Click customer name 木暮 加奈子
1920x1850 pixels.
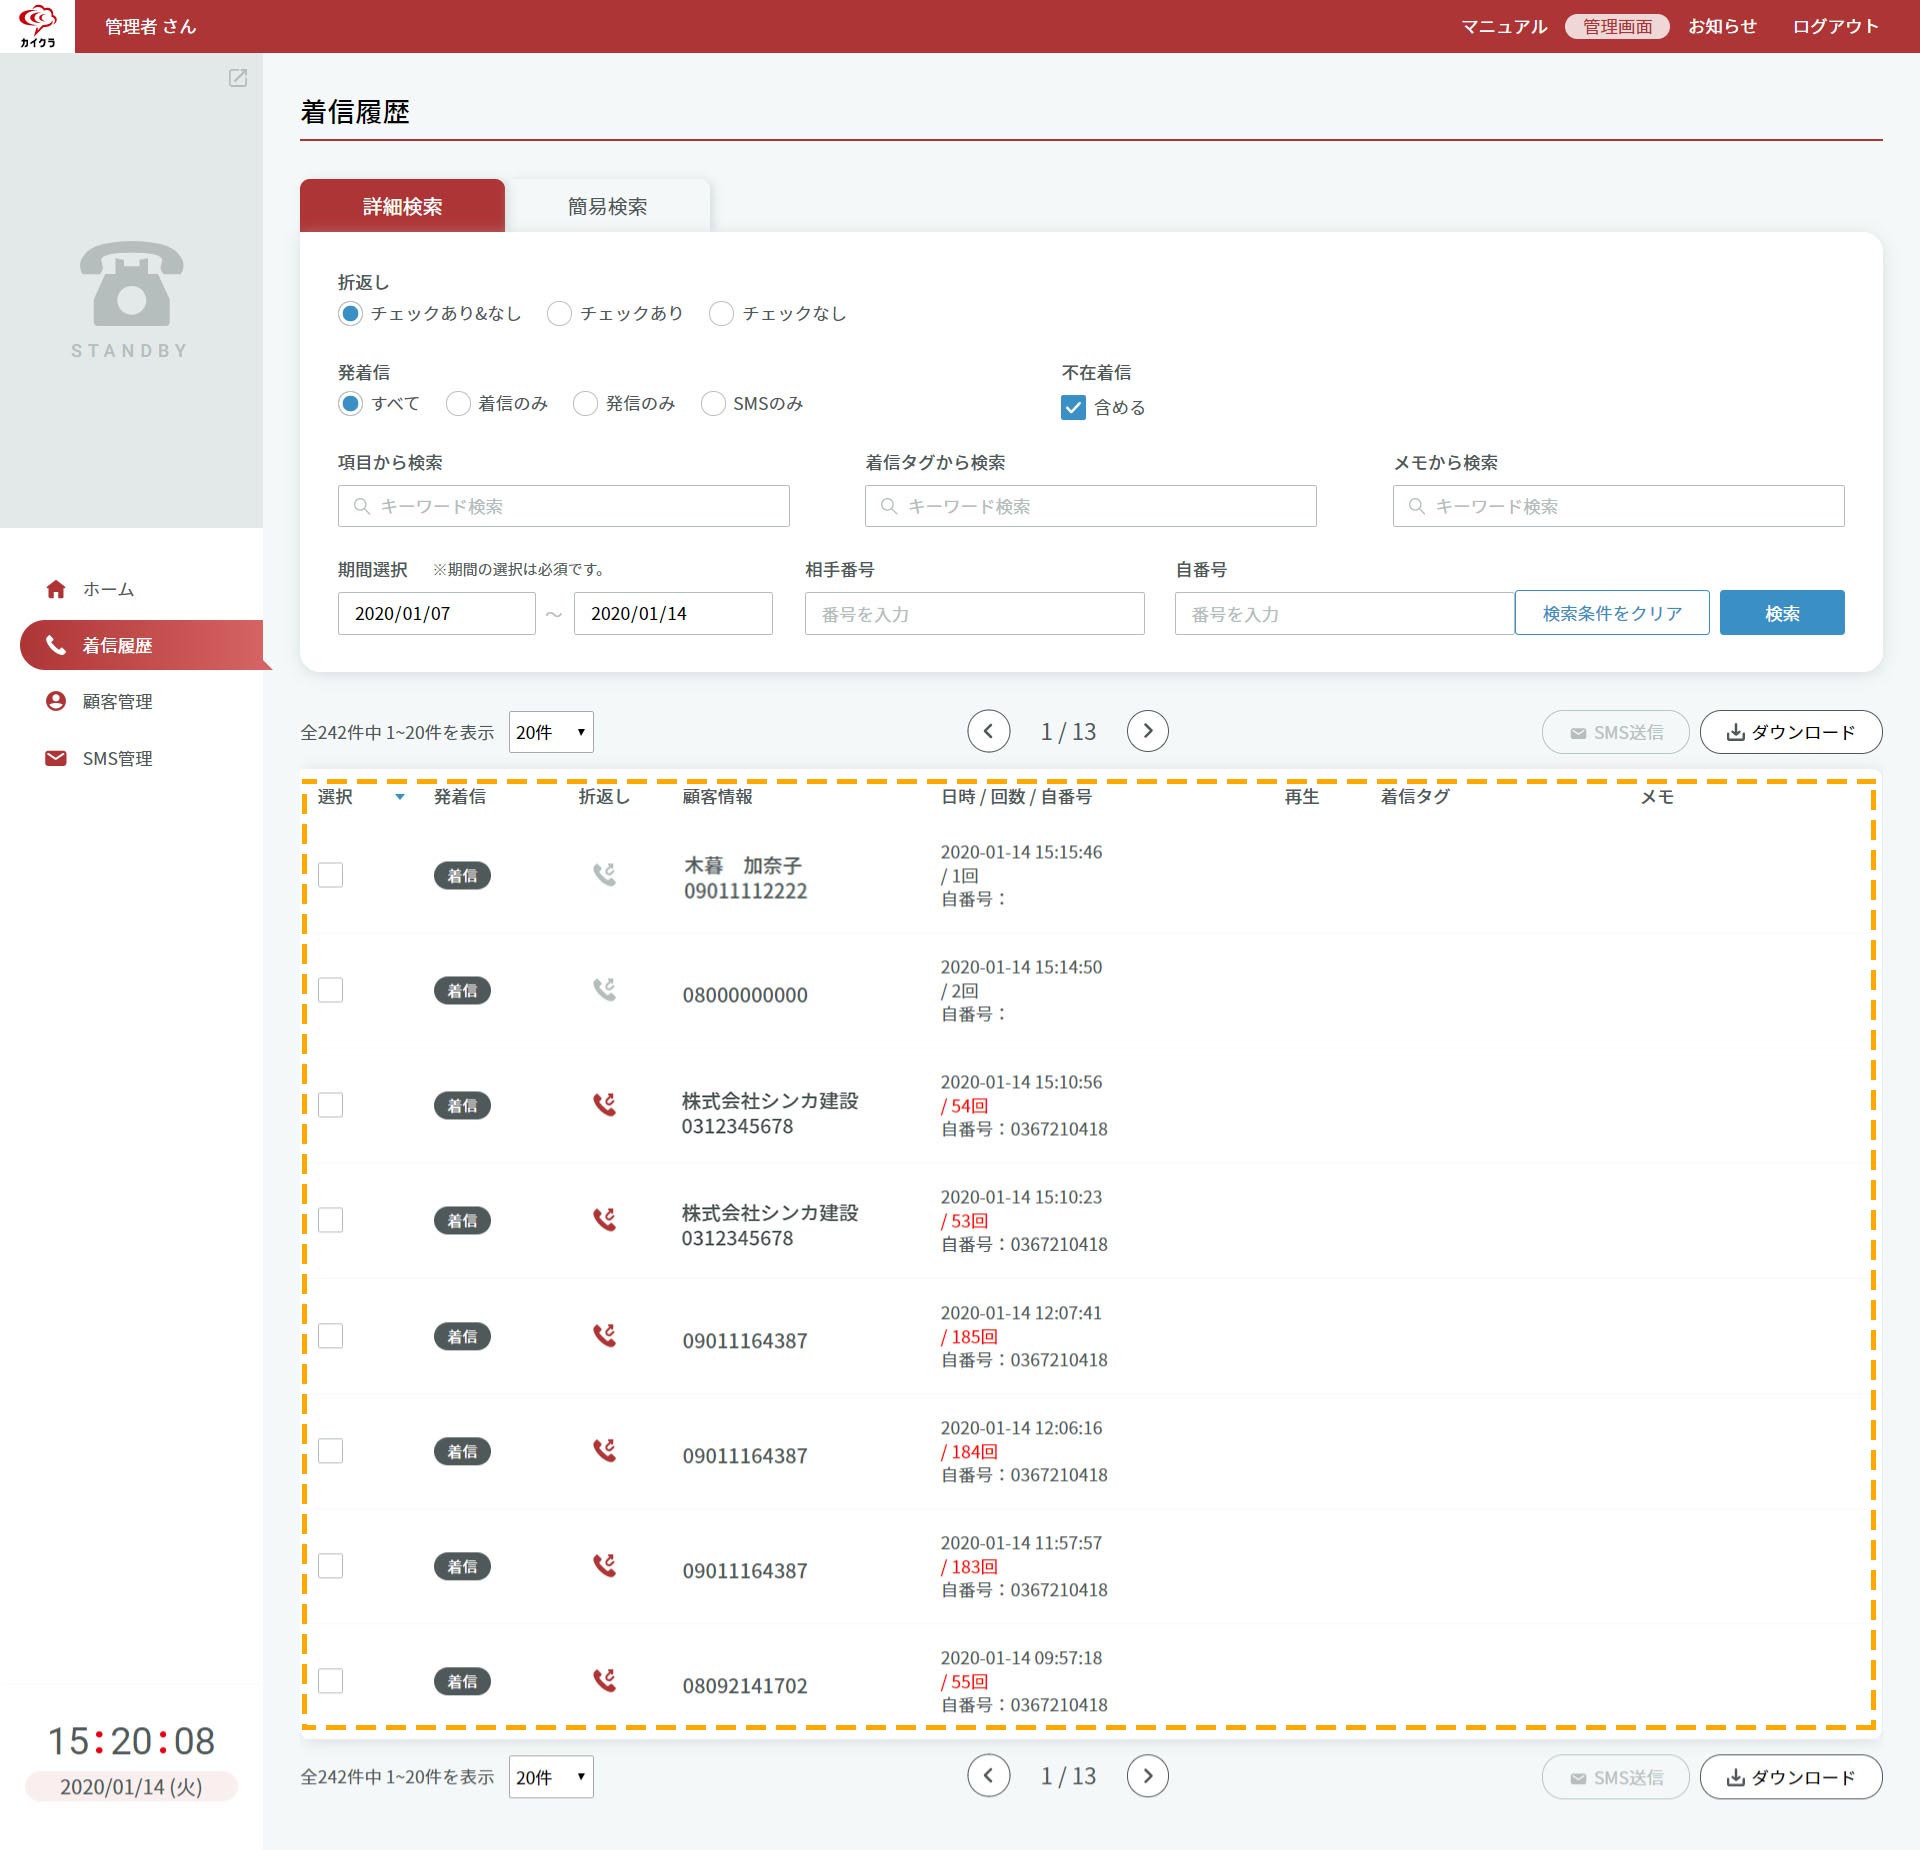743,865
